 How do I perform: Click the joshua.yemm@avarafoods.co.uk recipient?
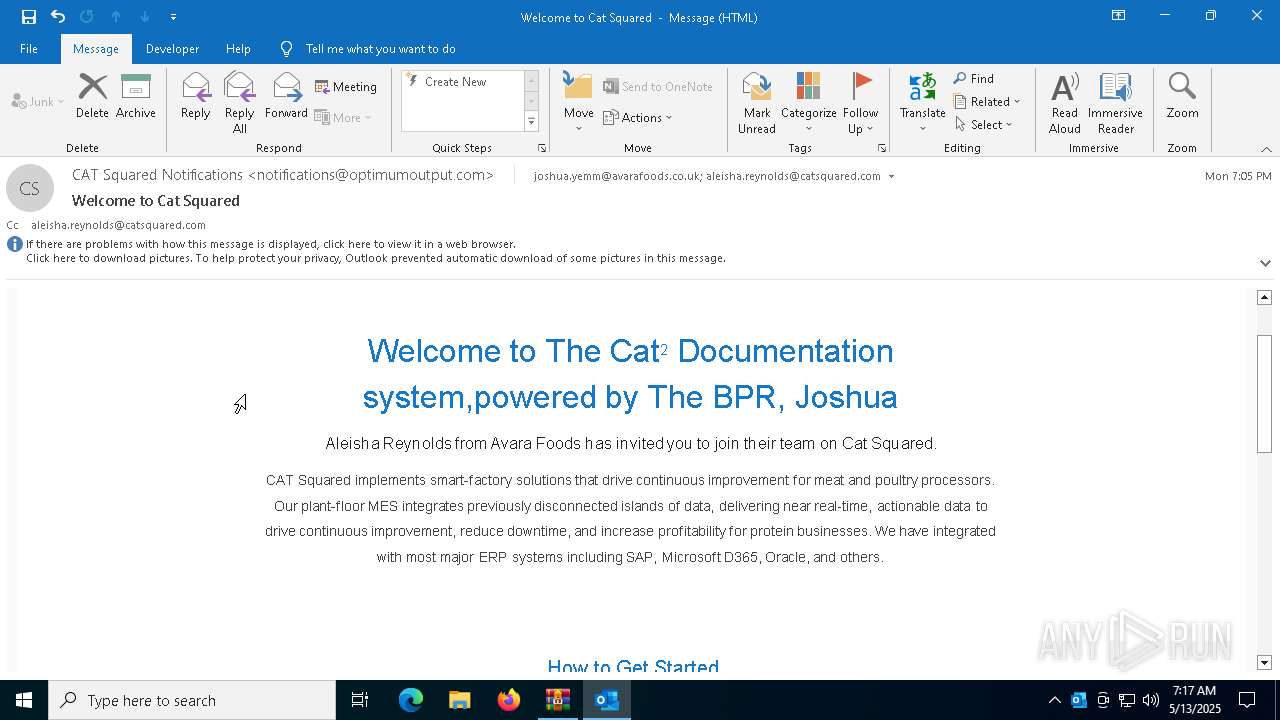pyautogui.click(x=616, y=176)
